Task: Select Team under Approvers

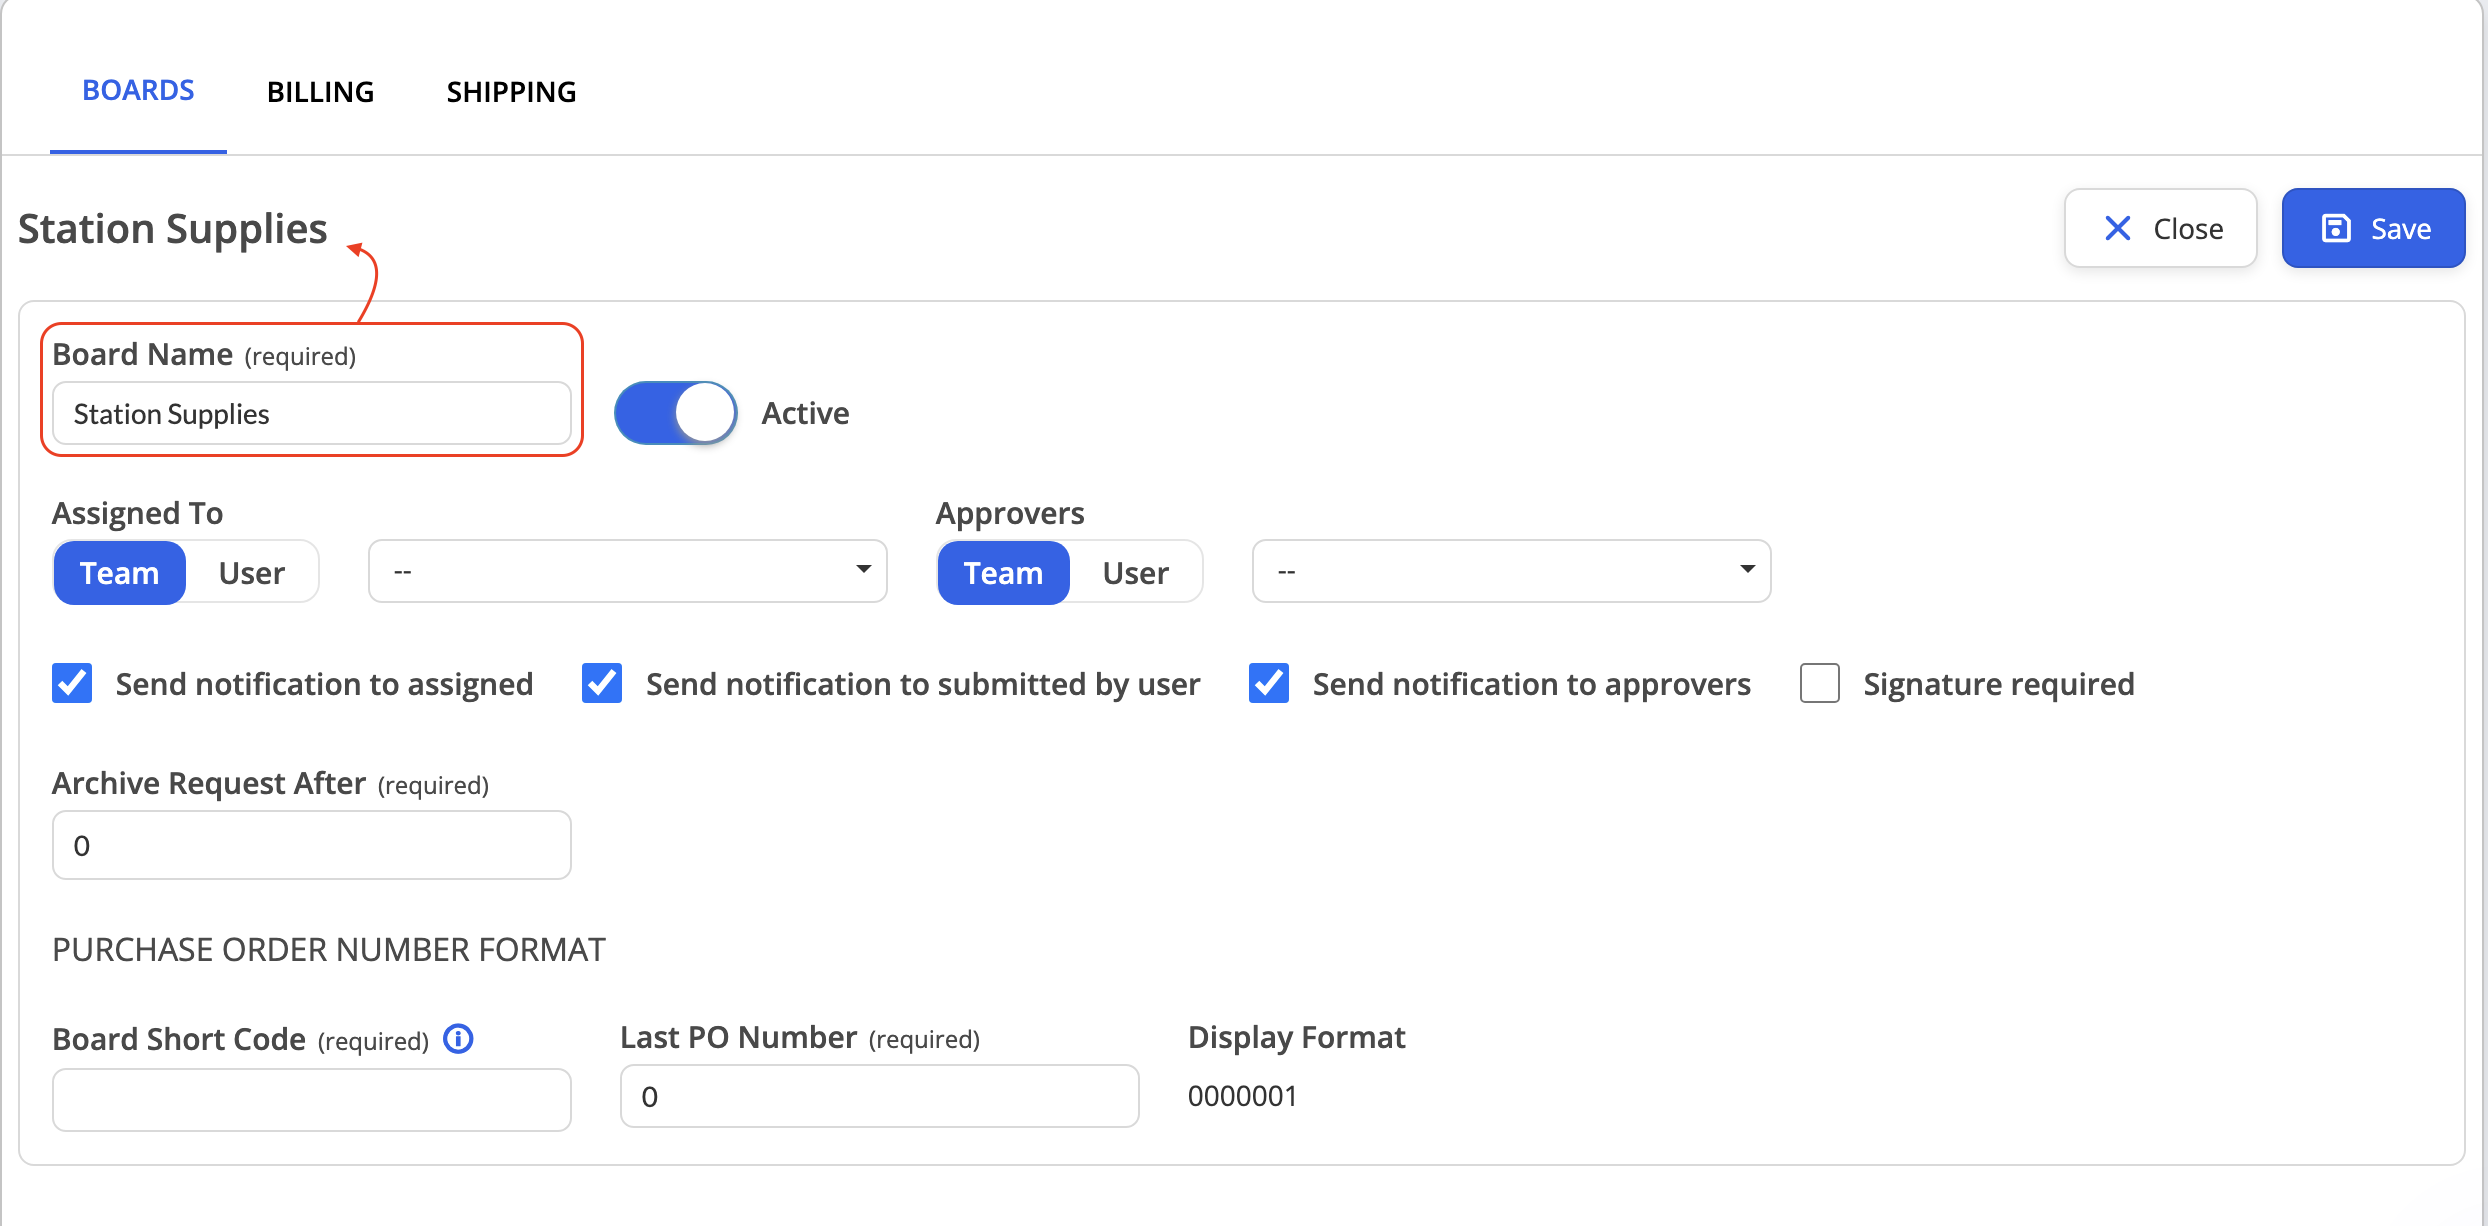Action: [x=1004, y=573]
